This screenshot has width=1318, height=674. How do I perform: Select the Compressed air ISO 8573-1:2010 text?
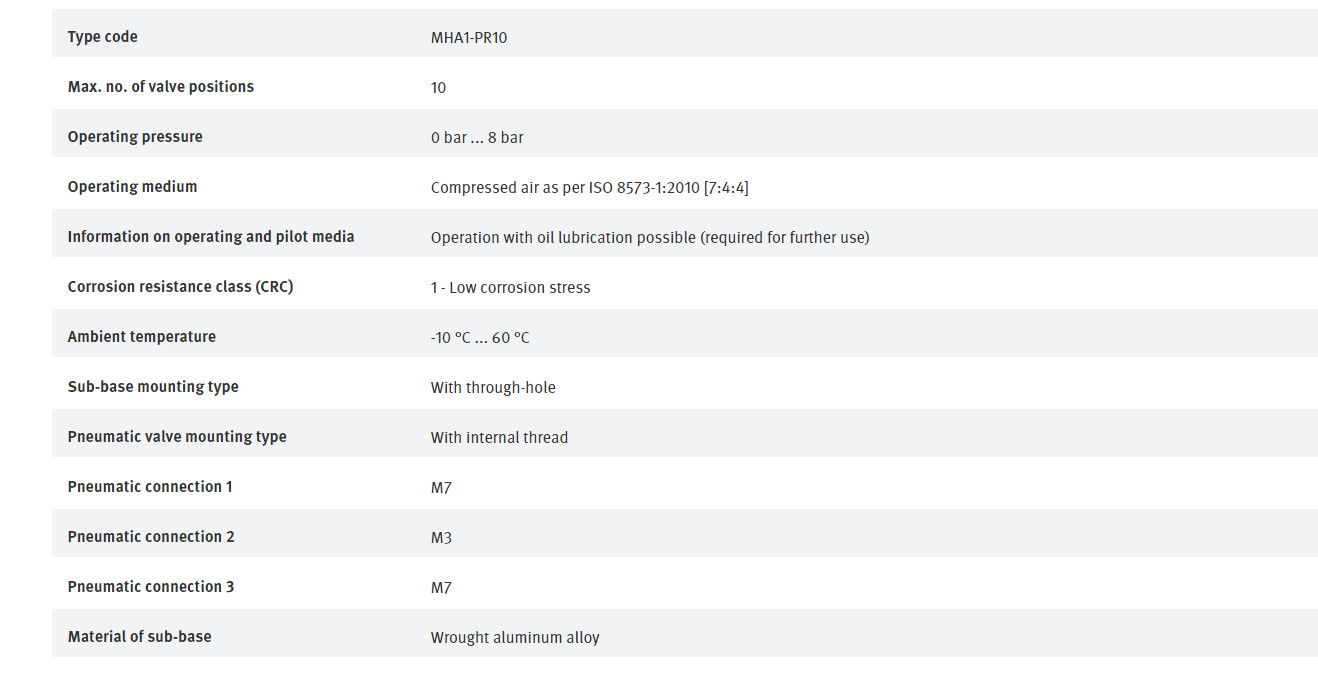click(590, 188)
